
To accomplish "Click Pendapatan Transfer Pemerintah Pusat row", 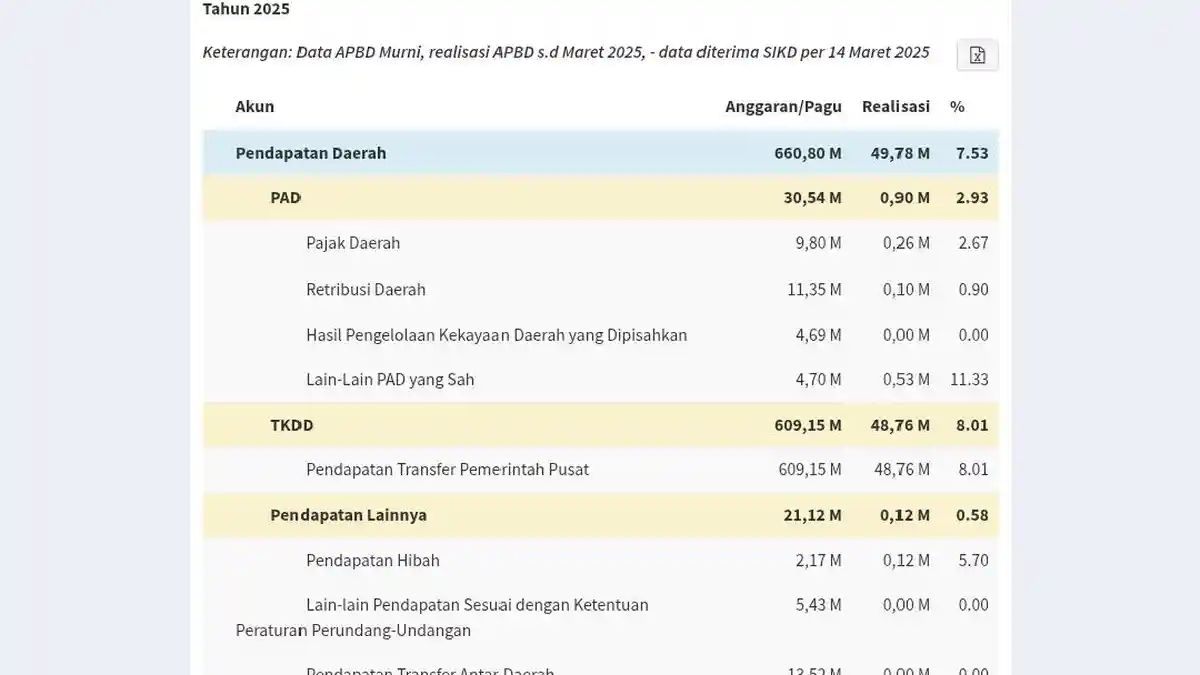I will (x=600, y=470).
